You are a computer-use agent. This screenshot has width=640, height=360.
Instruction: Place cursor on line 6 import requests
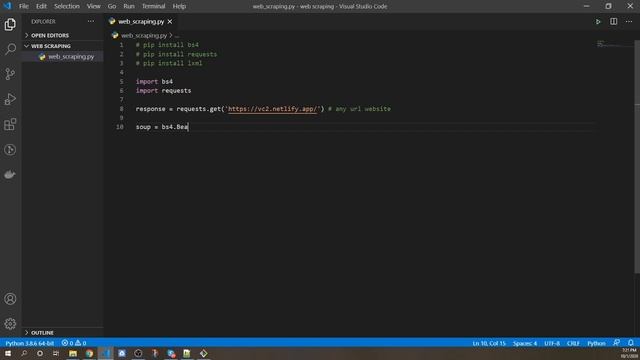tap(163, 90)
